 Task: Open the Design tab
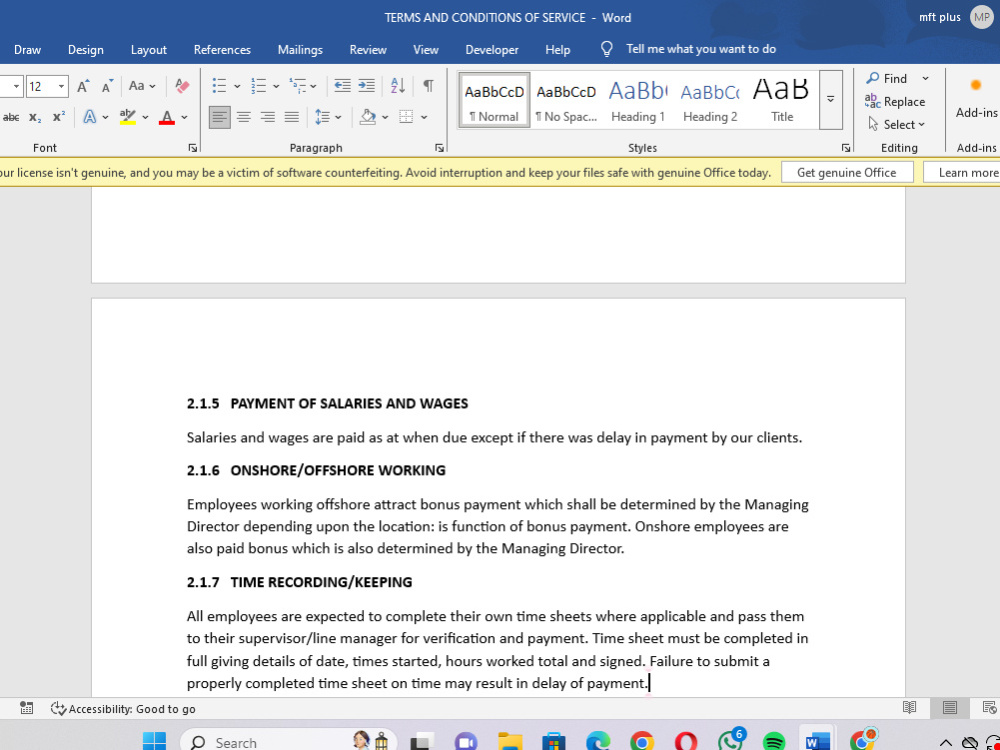pyautogui.click(x=85, y=50)
